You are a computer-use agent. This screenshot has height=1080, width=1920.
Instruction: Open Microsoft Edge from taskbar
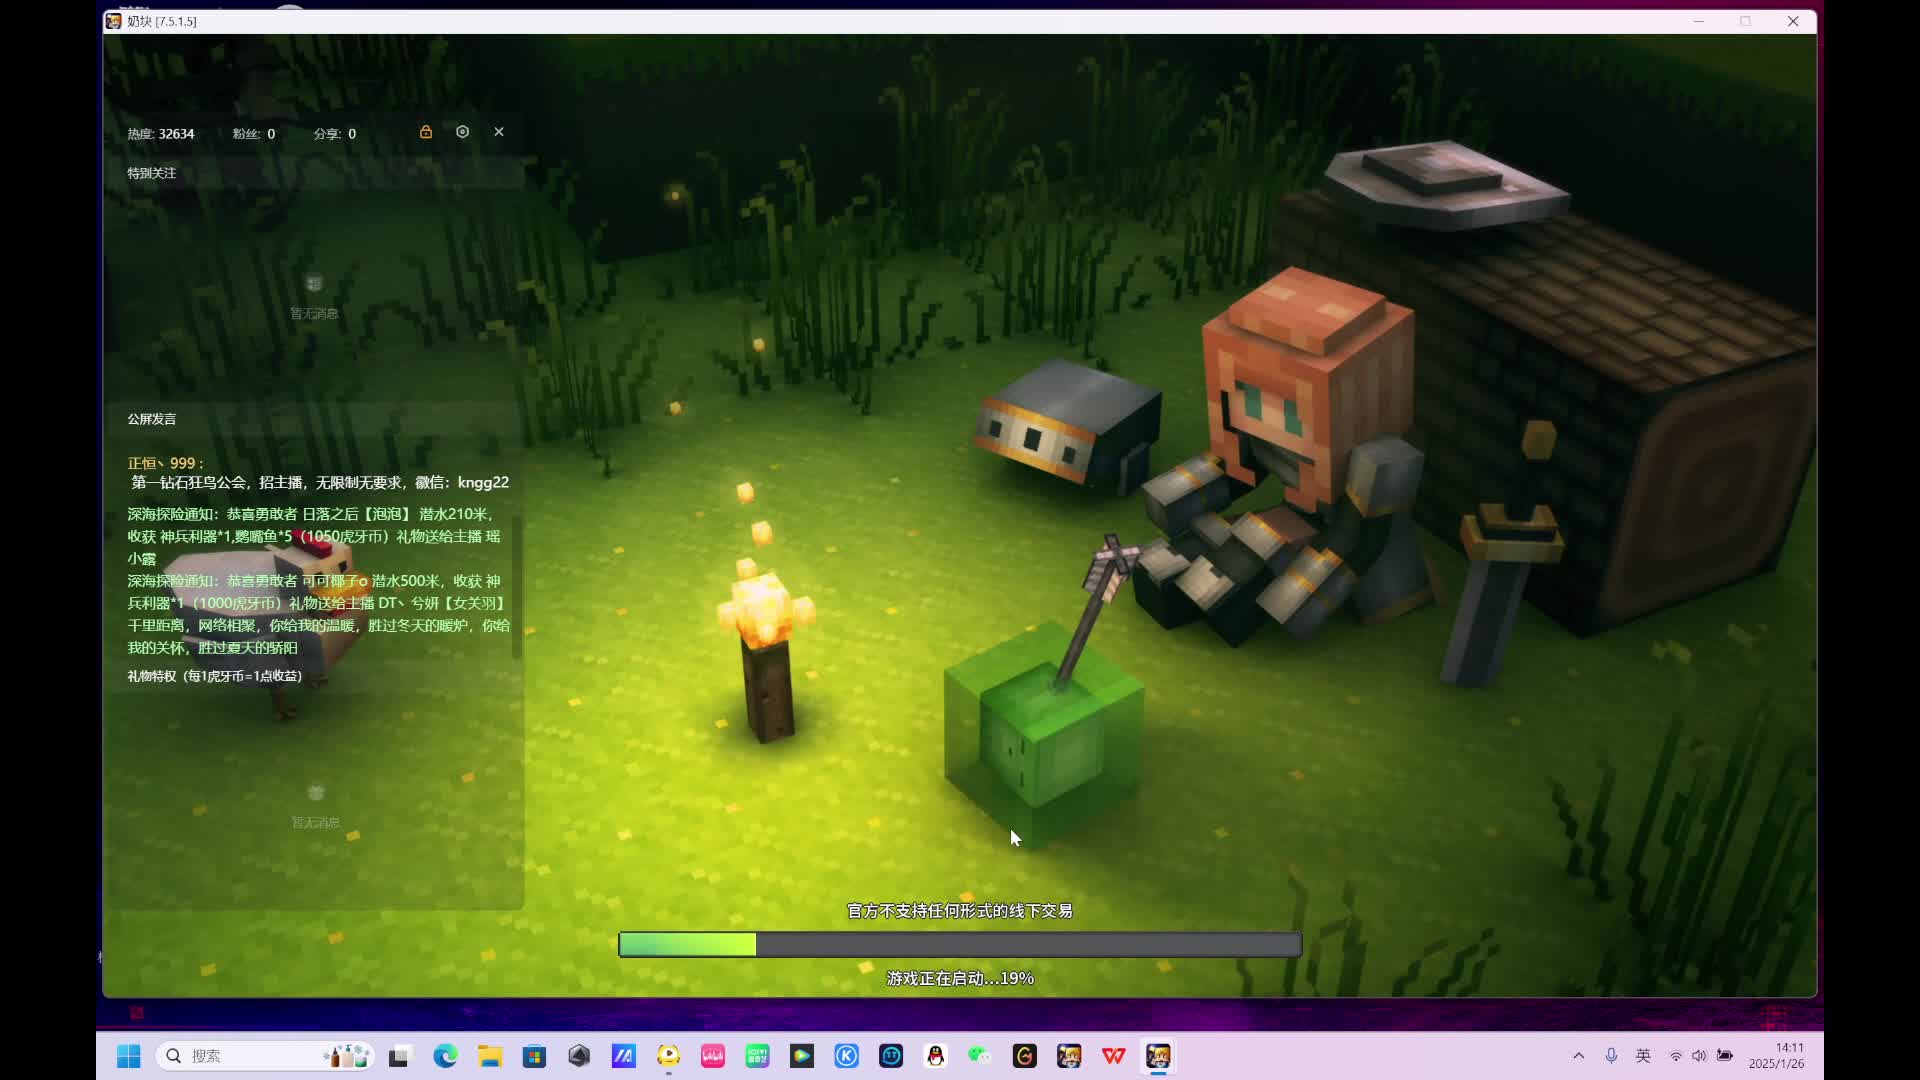pos(445,1056)
